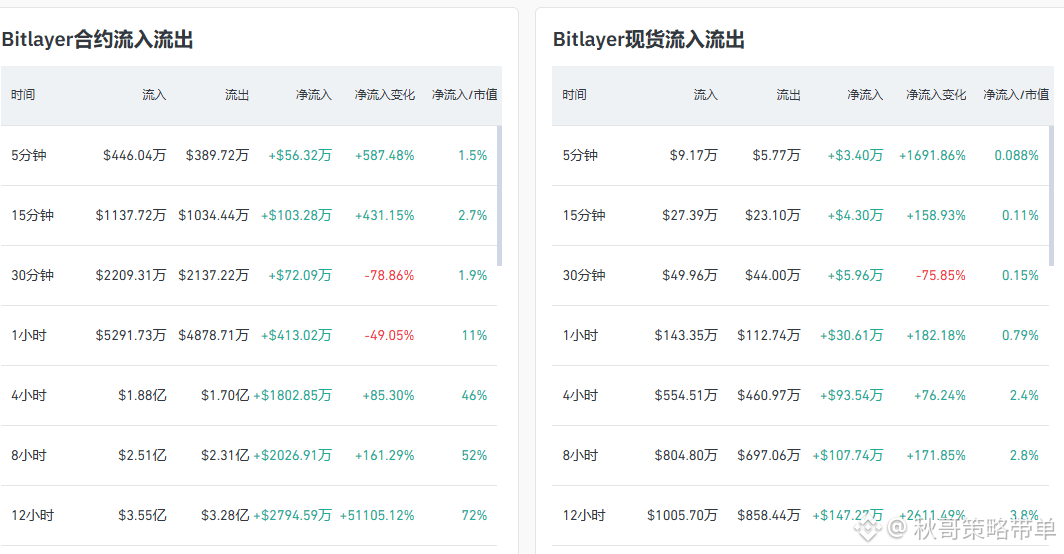
Task: Select the $9.17万 spot inflow cell
Action: (x=694, y=155)
